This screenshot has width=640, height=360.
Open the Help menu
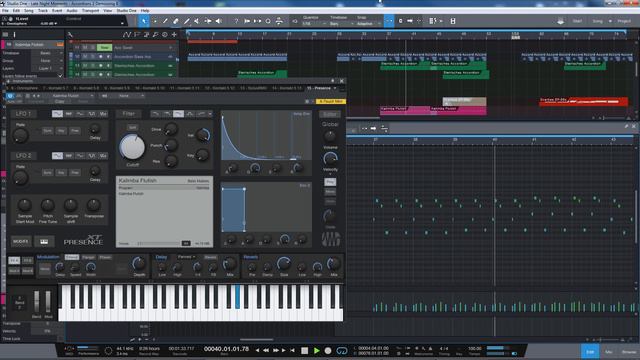pyautogui.click(x=145, y=11)
